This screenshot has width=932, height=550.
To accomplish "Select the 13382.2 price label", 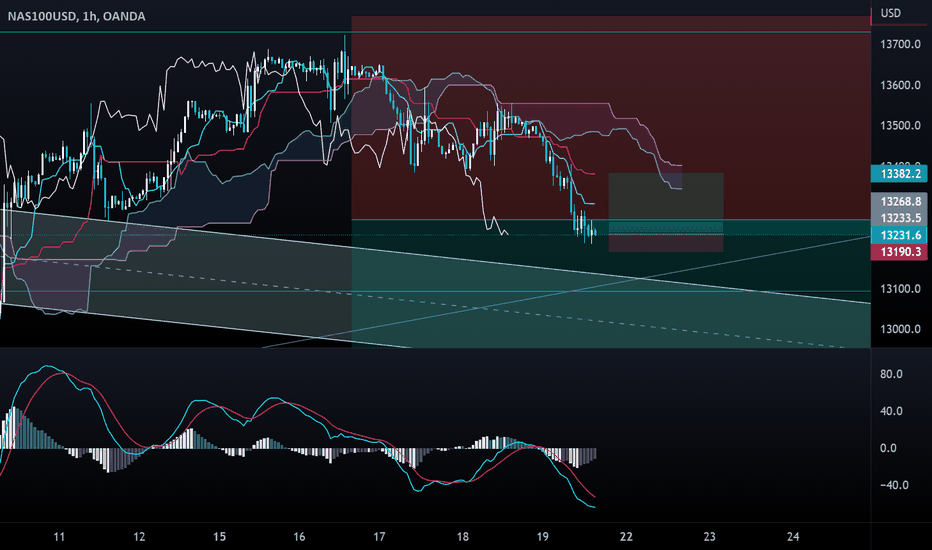I will (900, 174).
